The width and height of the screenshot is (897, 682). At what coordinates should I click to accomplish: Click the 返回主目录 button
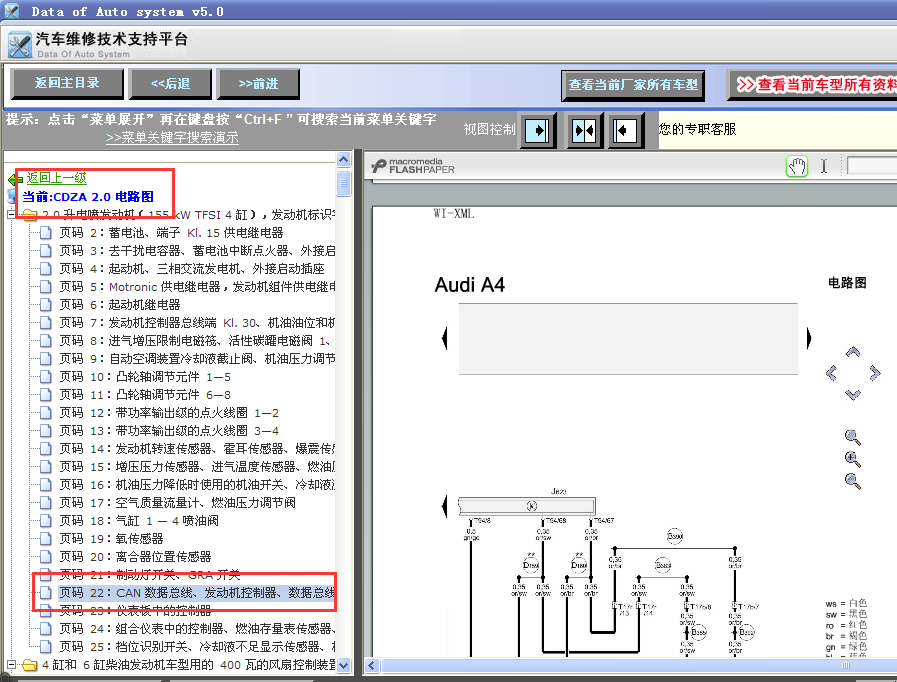click(x=67, y=84)
